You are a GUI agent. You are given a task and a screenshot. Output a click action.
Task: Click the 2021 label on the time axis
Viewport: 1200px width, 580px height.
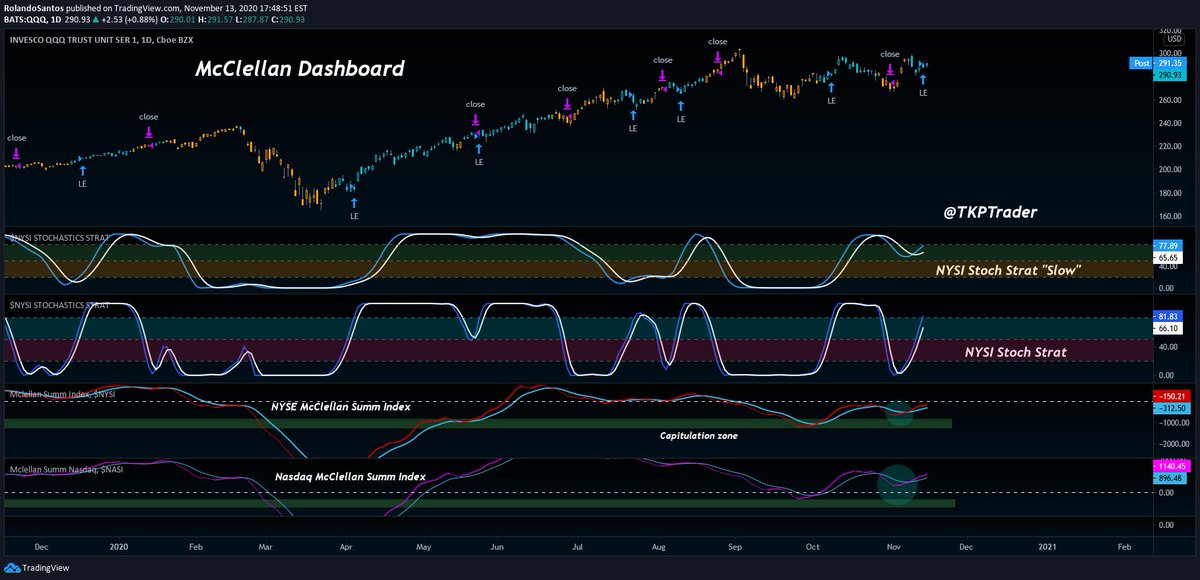point(1046,547)
